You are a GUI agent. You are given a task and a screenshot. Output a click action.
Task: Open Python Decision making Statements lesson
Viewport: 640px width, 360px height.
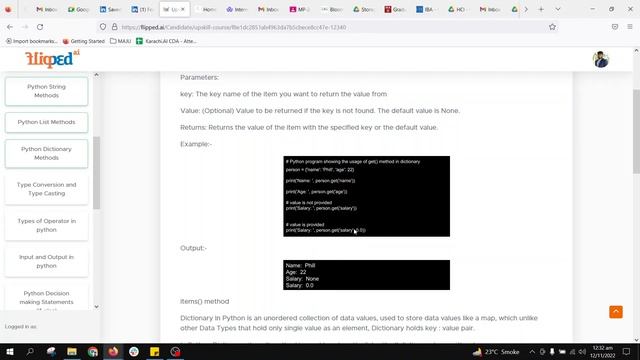pos(47,298)
